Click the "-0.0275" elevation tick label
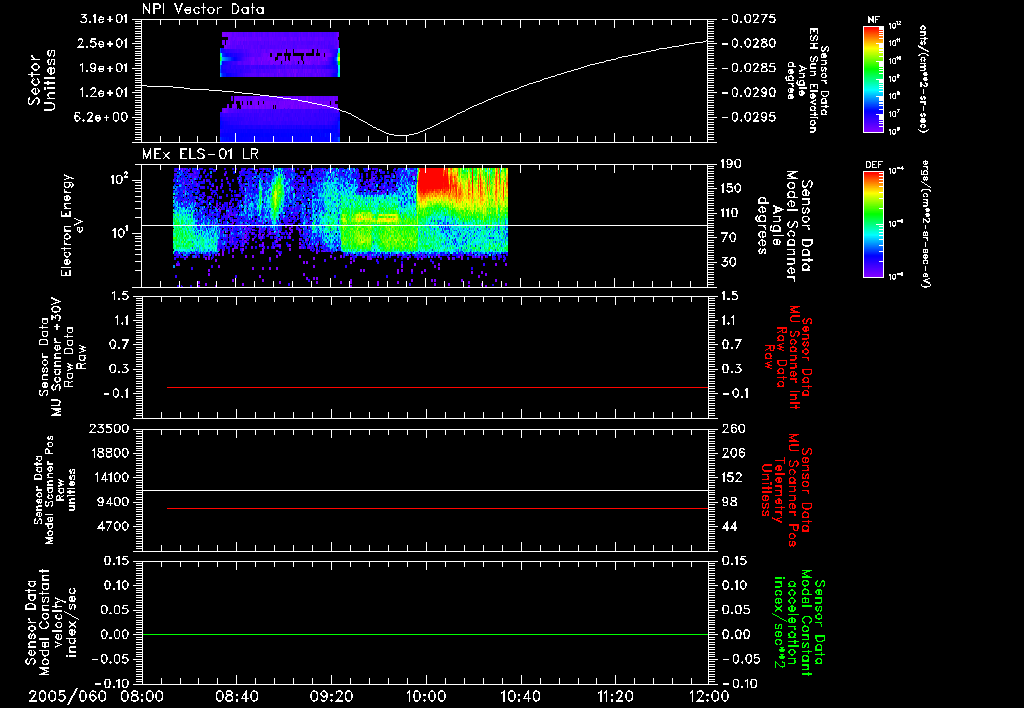The image size is (1024, 708). (749, 19)
